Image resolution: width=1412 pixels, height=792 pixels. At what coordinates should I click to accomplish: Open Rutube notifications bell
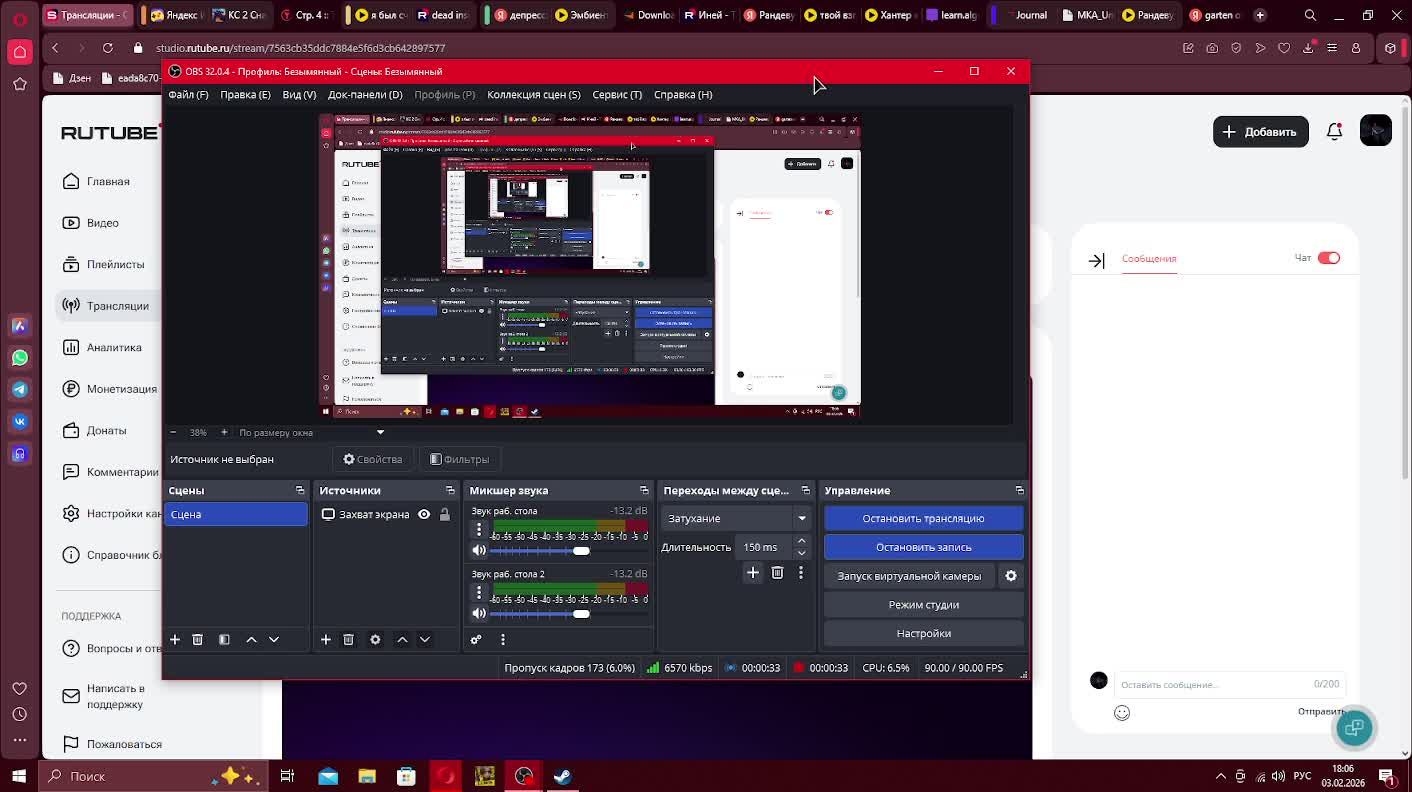[x=1334, y=132]
